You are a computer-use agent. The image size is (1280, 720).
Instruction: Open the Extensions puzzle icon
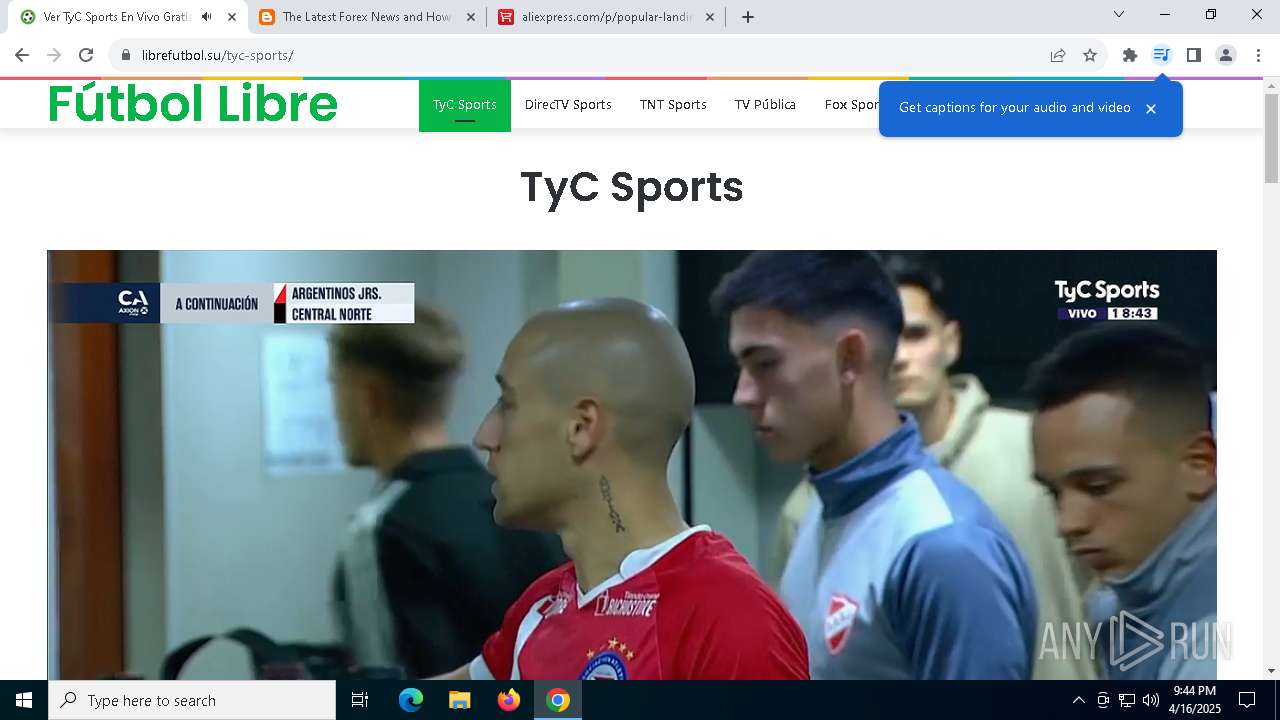1130,55
